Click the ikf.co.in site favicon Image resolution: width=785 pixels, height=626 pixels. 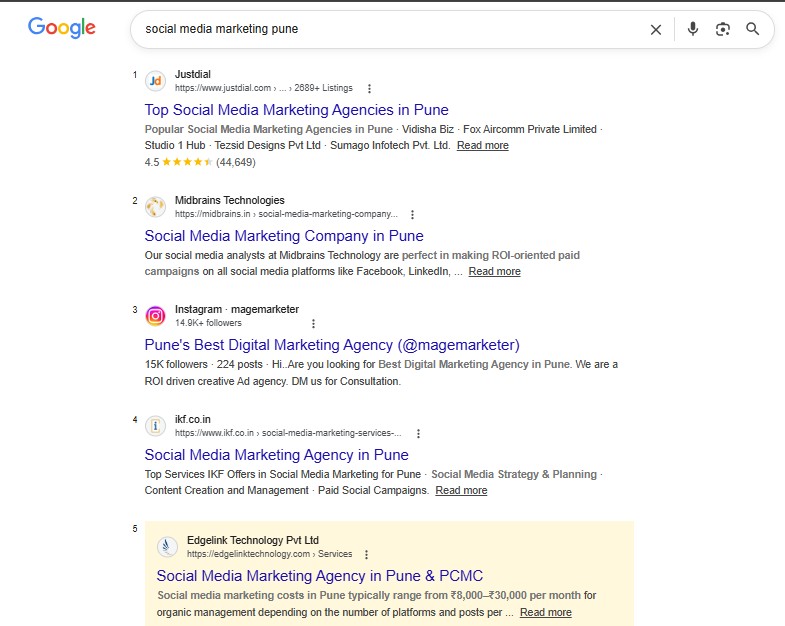click(x=155, y=426)
